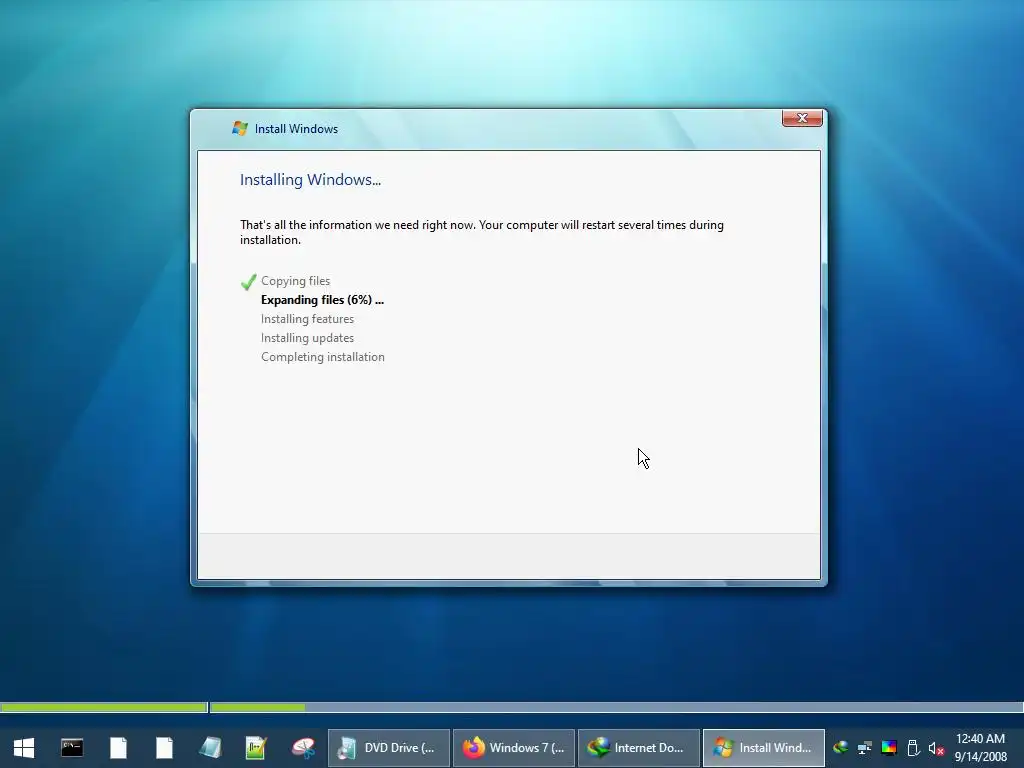Viewport: 1024px width, 768px height.
Task: Click the Internet Download Manager tray icon
Action: pos(840,748)
